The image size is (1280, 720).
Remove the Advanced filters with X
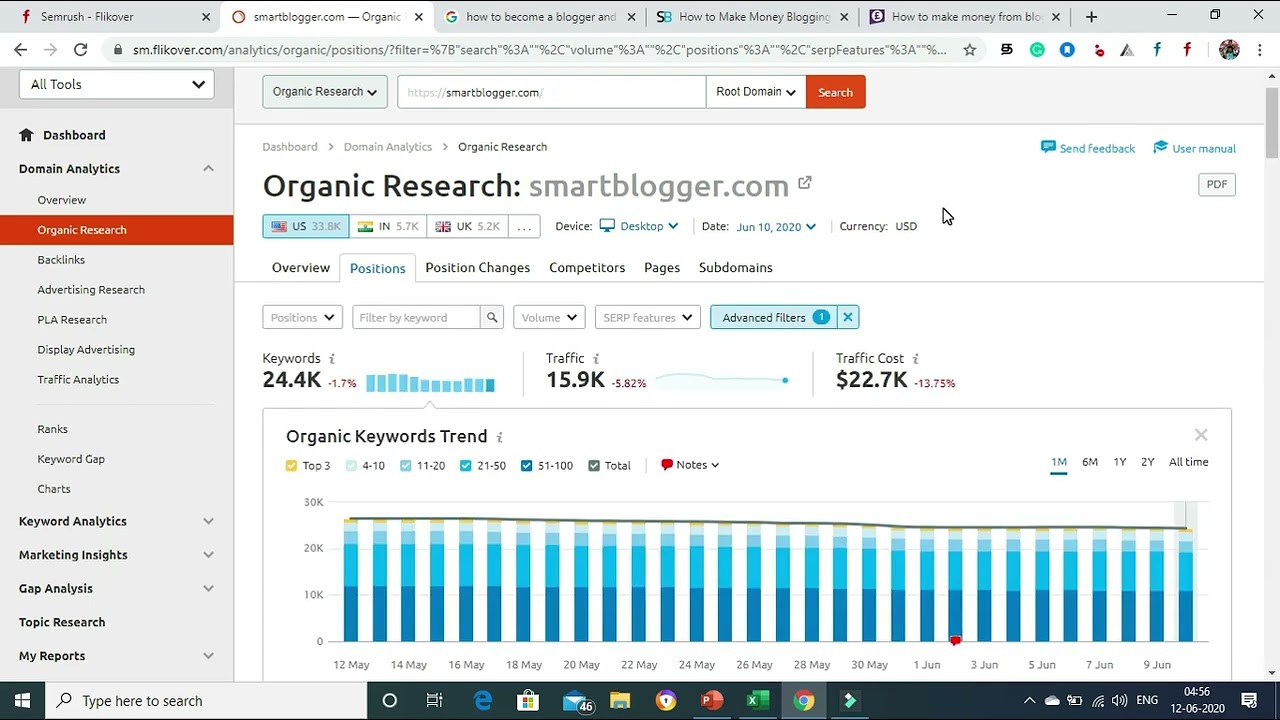click(x=848, y=317)
